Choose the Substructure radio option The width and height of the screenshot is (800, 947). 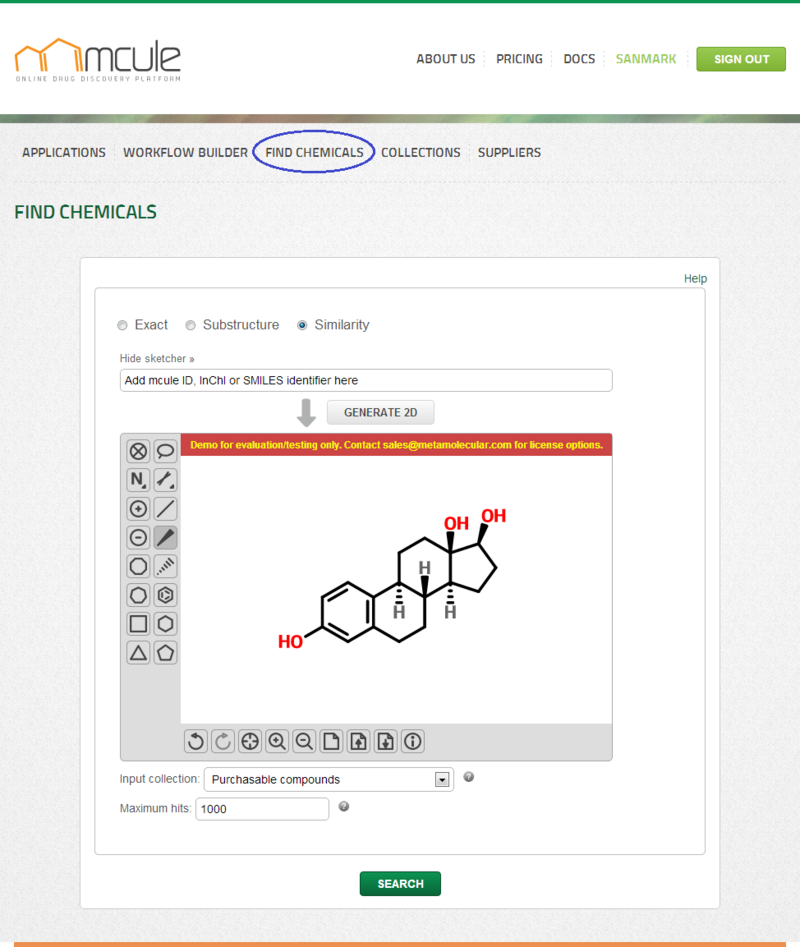click(x=190, y=325)
